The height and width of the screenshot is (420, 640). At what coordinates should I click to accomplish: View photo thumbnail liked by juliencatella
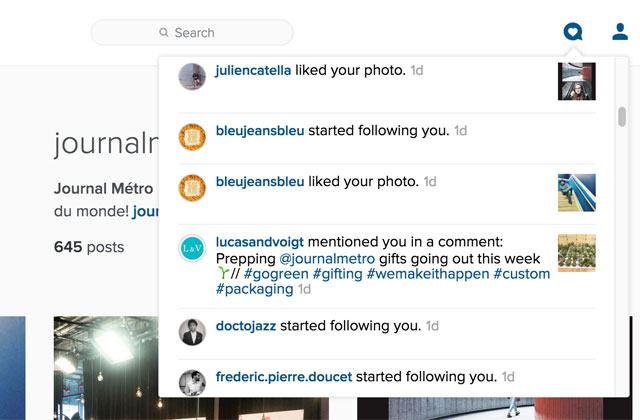coord(577,81)
